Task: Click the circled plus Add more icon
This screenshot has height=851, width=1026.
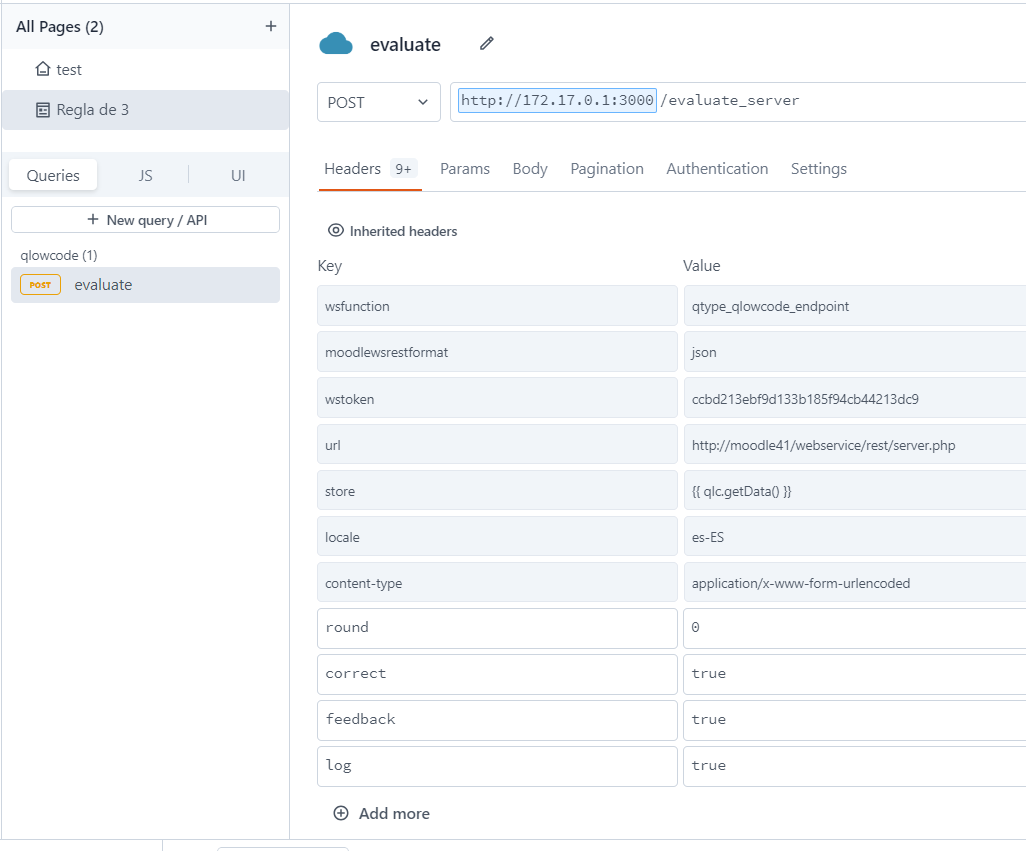Action: click(341, 813)
